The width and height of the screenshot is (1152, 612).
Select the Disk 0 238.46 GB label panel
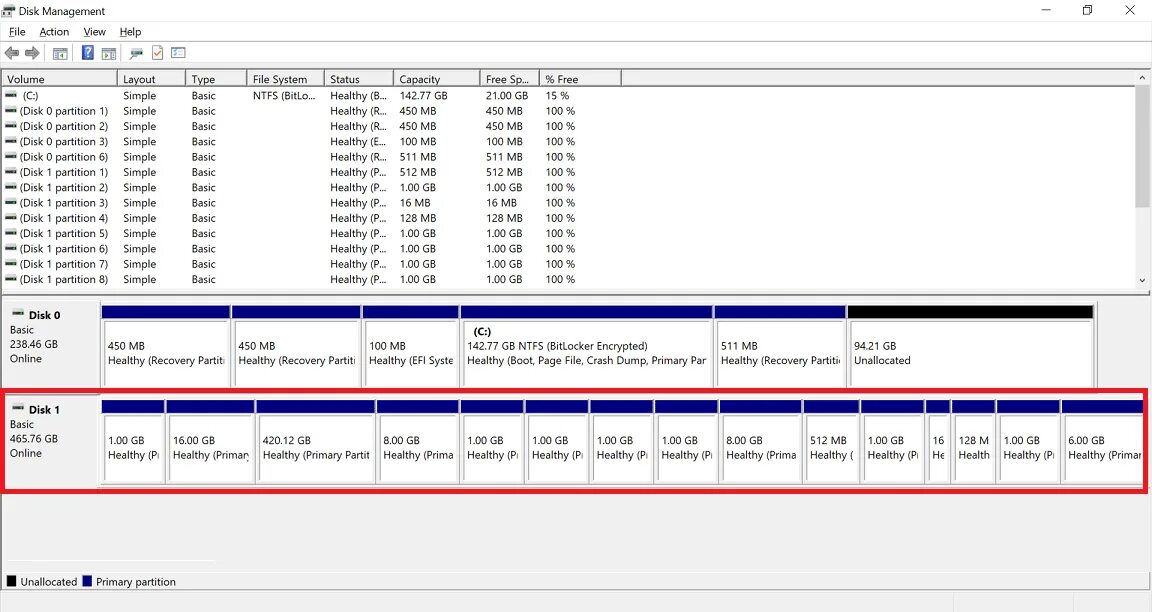(51, 346)
